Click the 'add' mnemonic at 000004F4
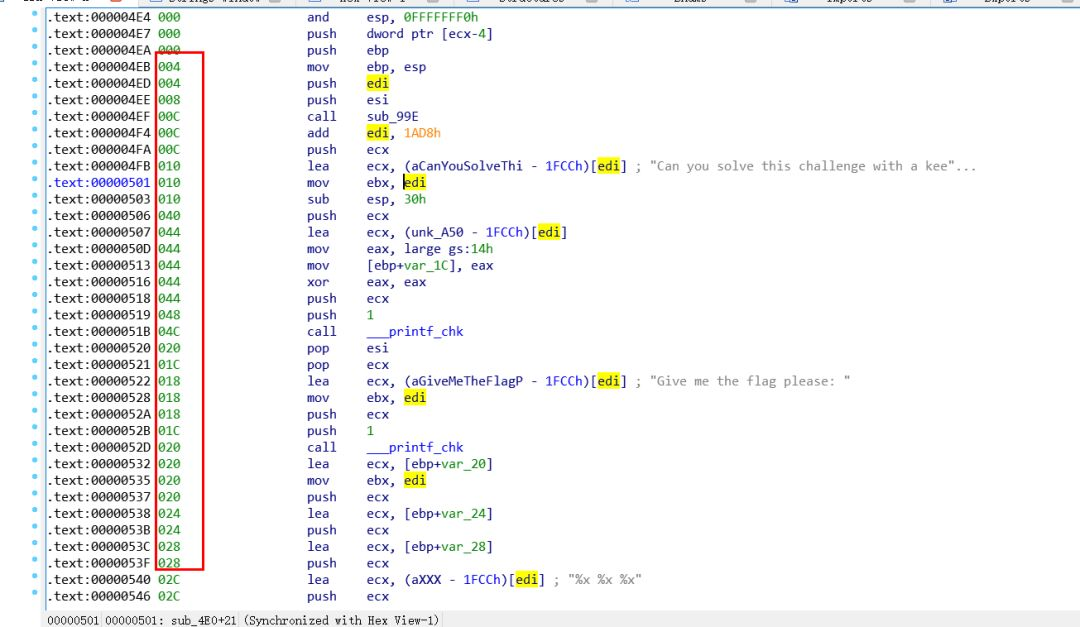This screenshot has height=627, width=1080. (x=318, y=133)
